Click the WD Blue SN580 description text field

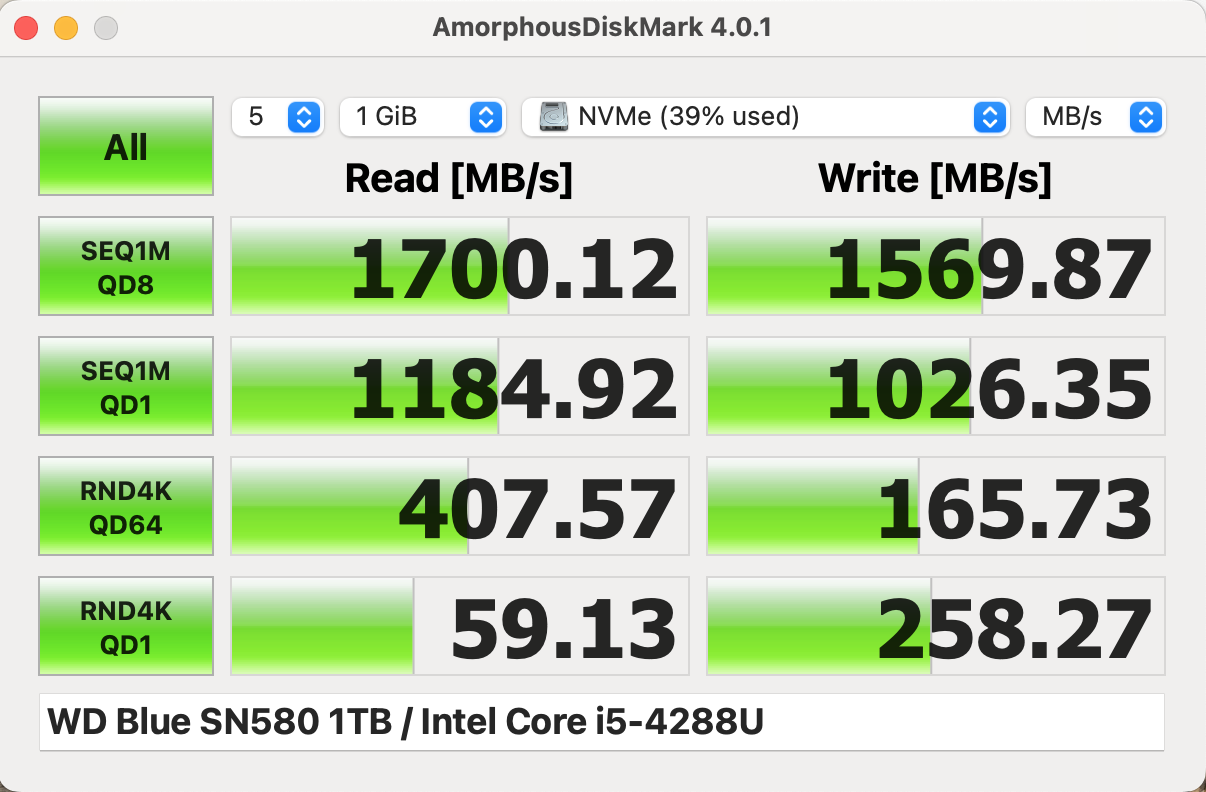(601, 722)
